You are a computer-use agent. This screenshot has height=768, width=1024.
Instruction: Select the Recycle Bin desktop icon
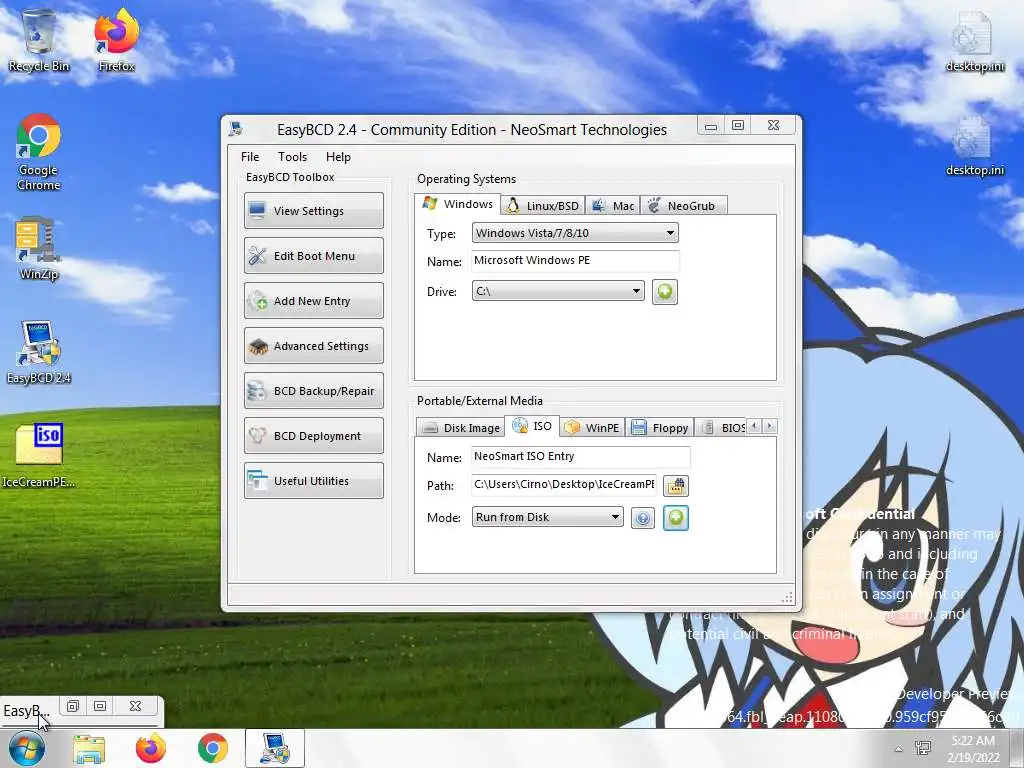(x=39, y=40)
